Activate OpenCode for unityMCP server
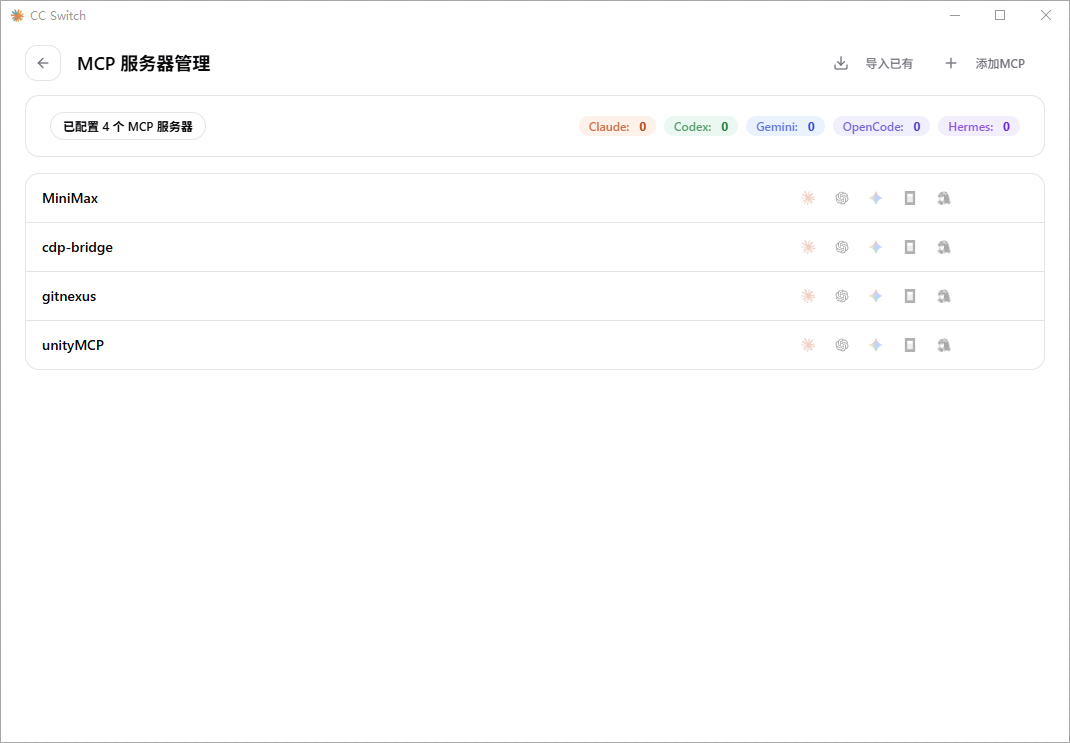 (910, 345)
